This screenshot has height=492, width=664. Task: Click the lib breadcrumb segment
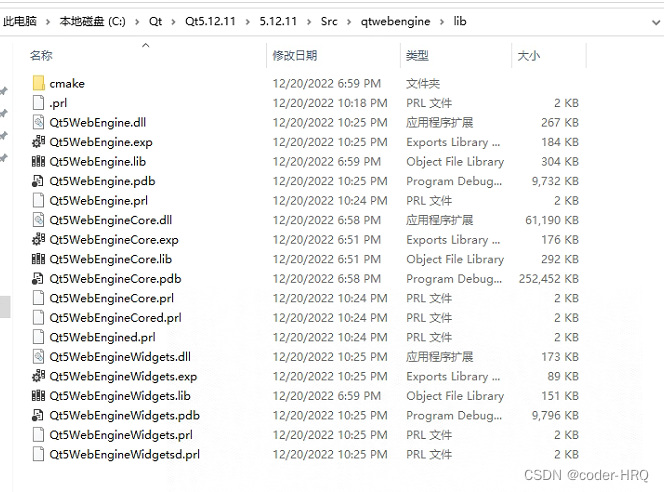click(460, 21)
